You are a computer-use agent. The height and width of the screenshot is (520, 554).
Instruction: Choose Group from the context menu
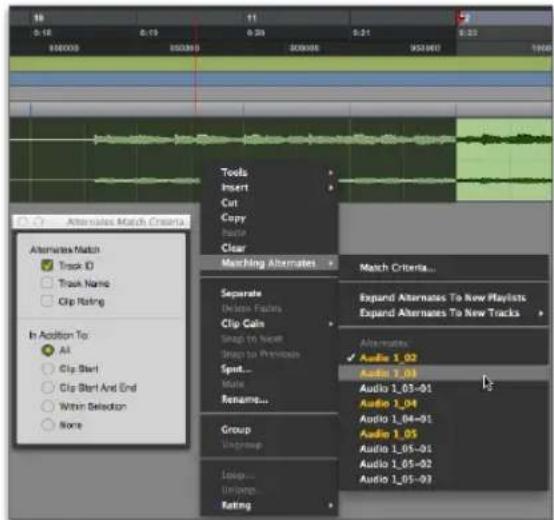(x=269, y=430)
